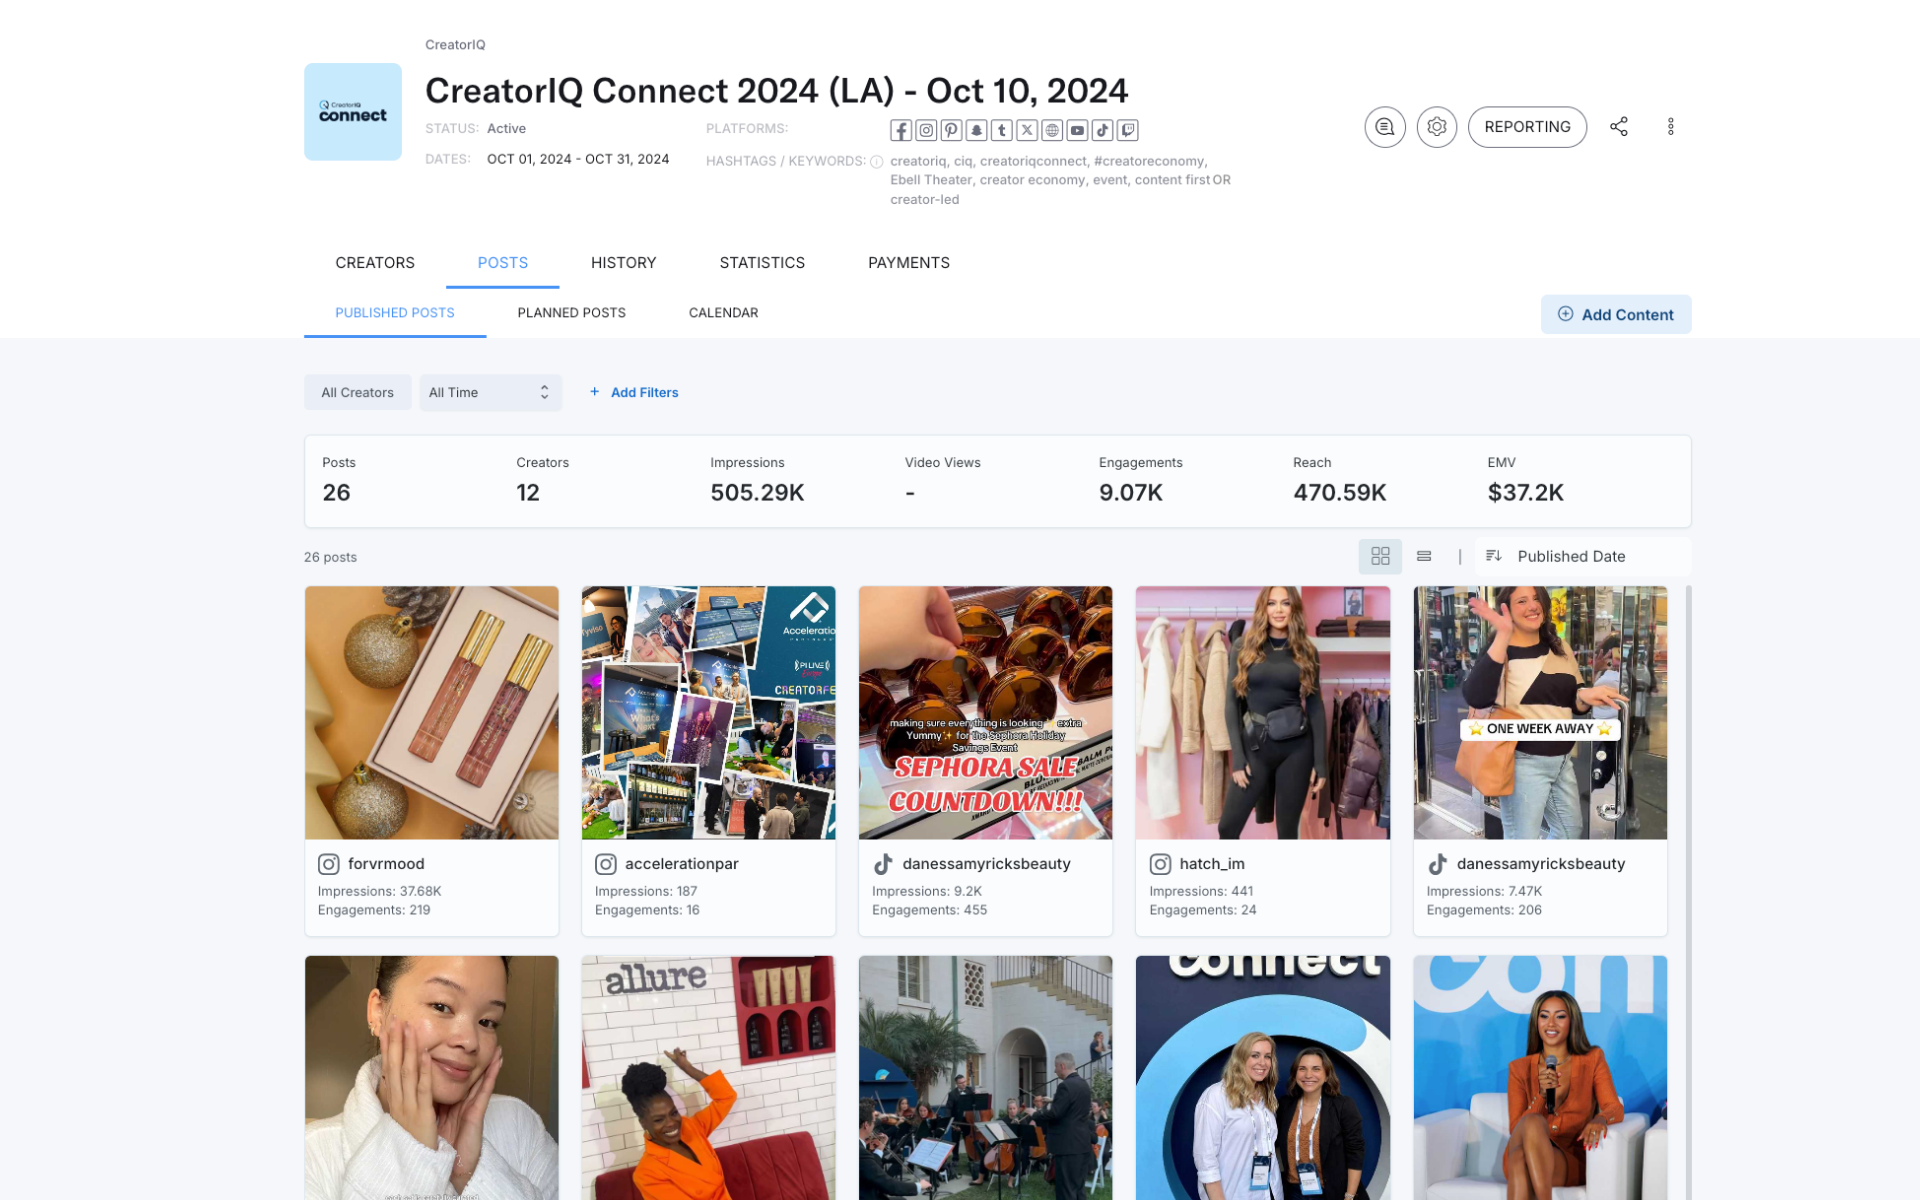The image size is (1920, 1200).
Task: Click the Facebook platform icon
Action: click(900, 131)
